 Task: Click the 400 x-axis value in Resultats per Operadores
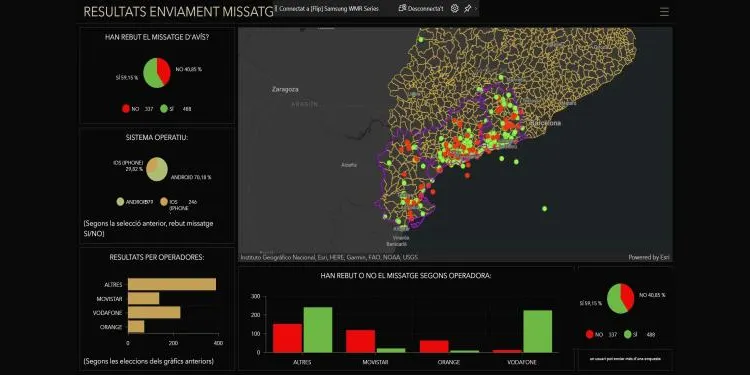click(218, 343)
